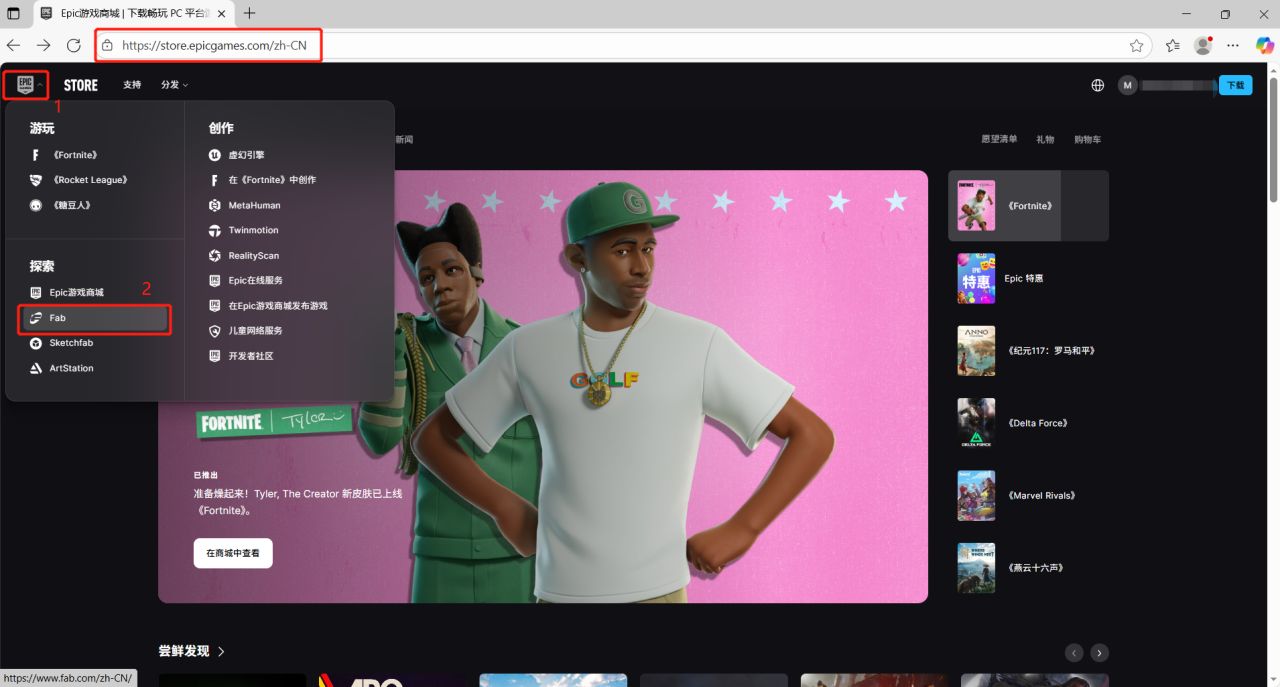1280x687 pixels.
Task: Click the Fab icon
Action: [36, 318]
